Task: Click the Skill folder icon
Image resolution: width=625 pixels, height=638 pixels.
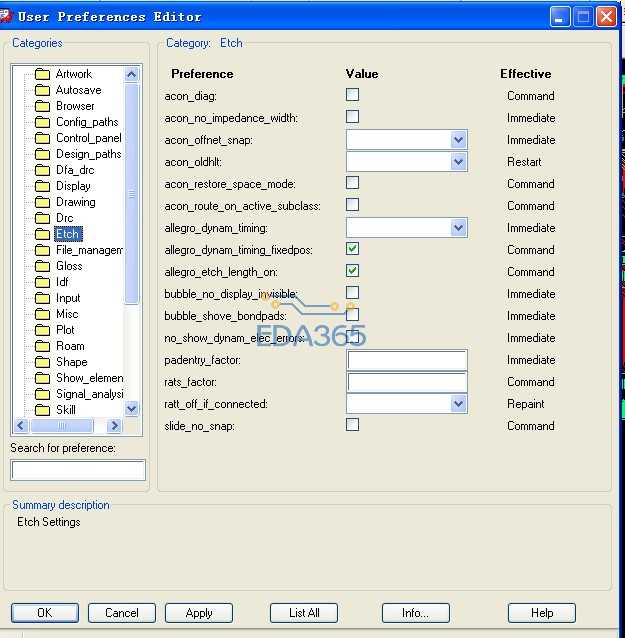Action: pyautogui.click(x=42, y=410)
